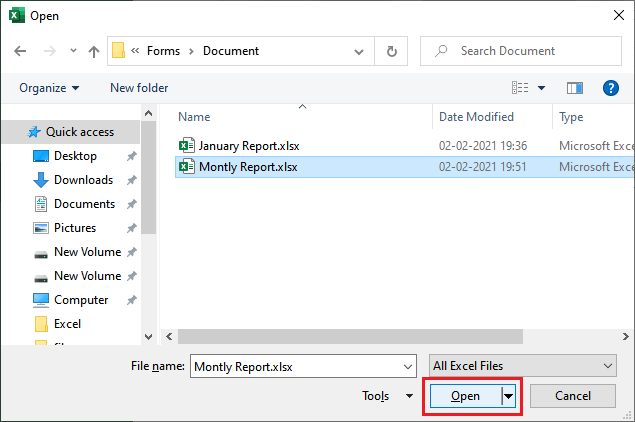Click the Refresh button in address bar
Viewport: 635px width, 422px height.
(392, 51)
